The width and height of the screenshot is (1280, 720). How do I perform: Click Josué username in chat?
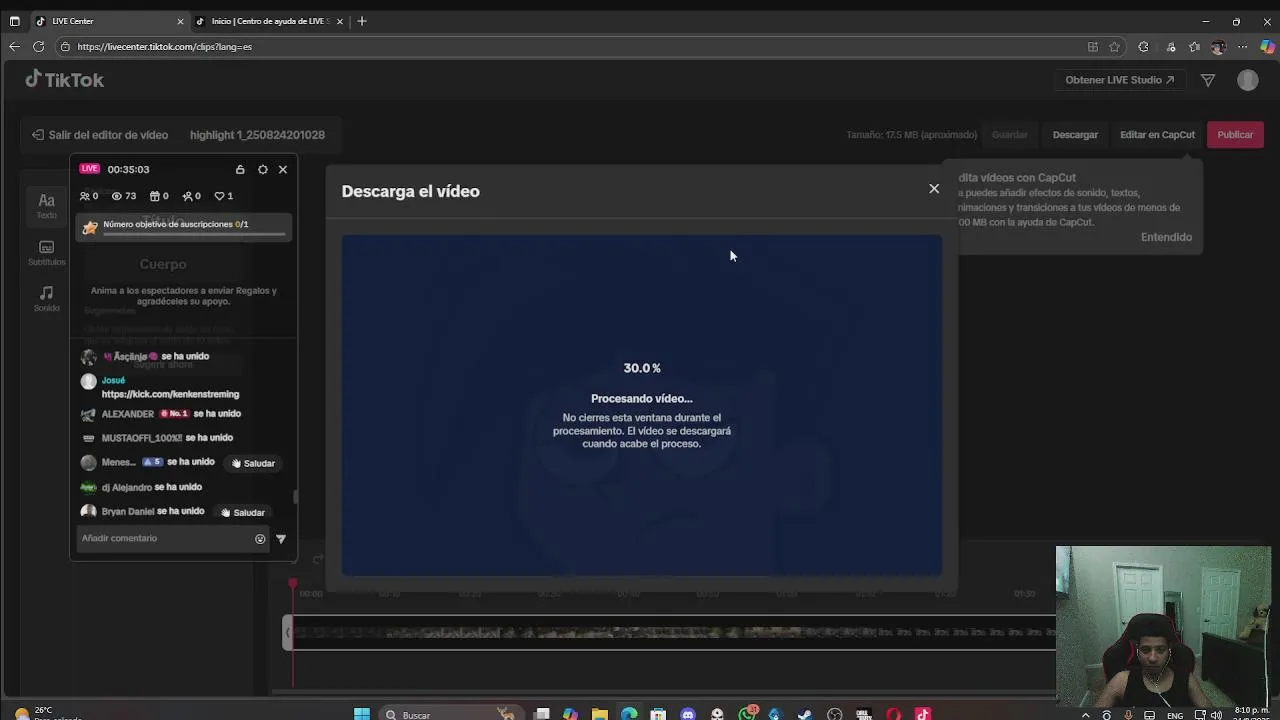pyautogui.click(x=113, y=380)
